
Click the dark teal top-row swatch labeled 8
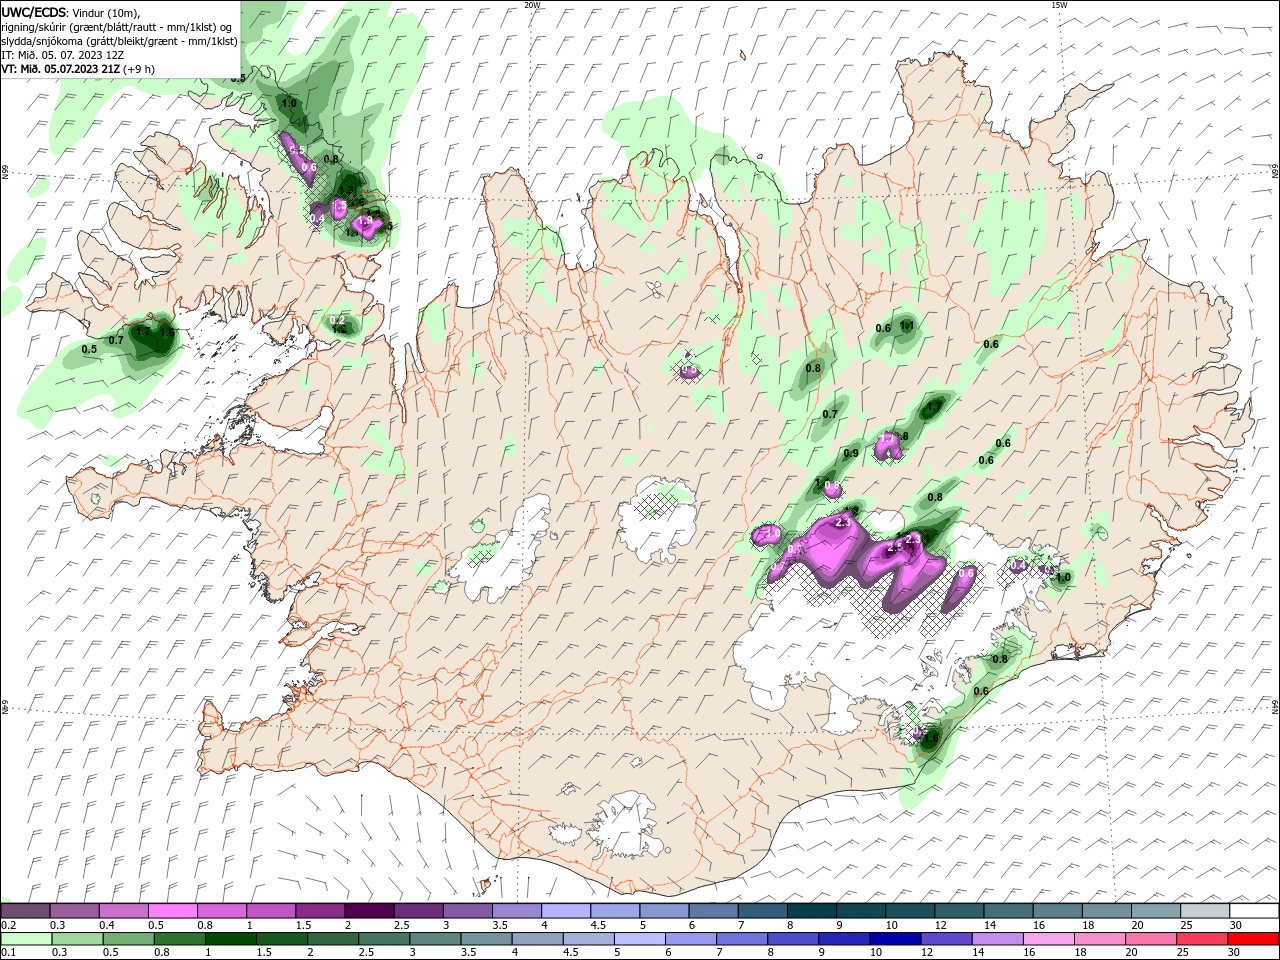click(x=811, y=912)
